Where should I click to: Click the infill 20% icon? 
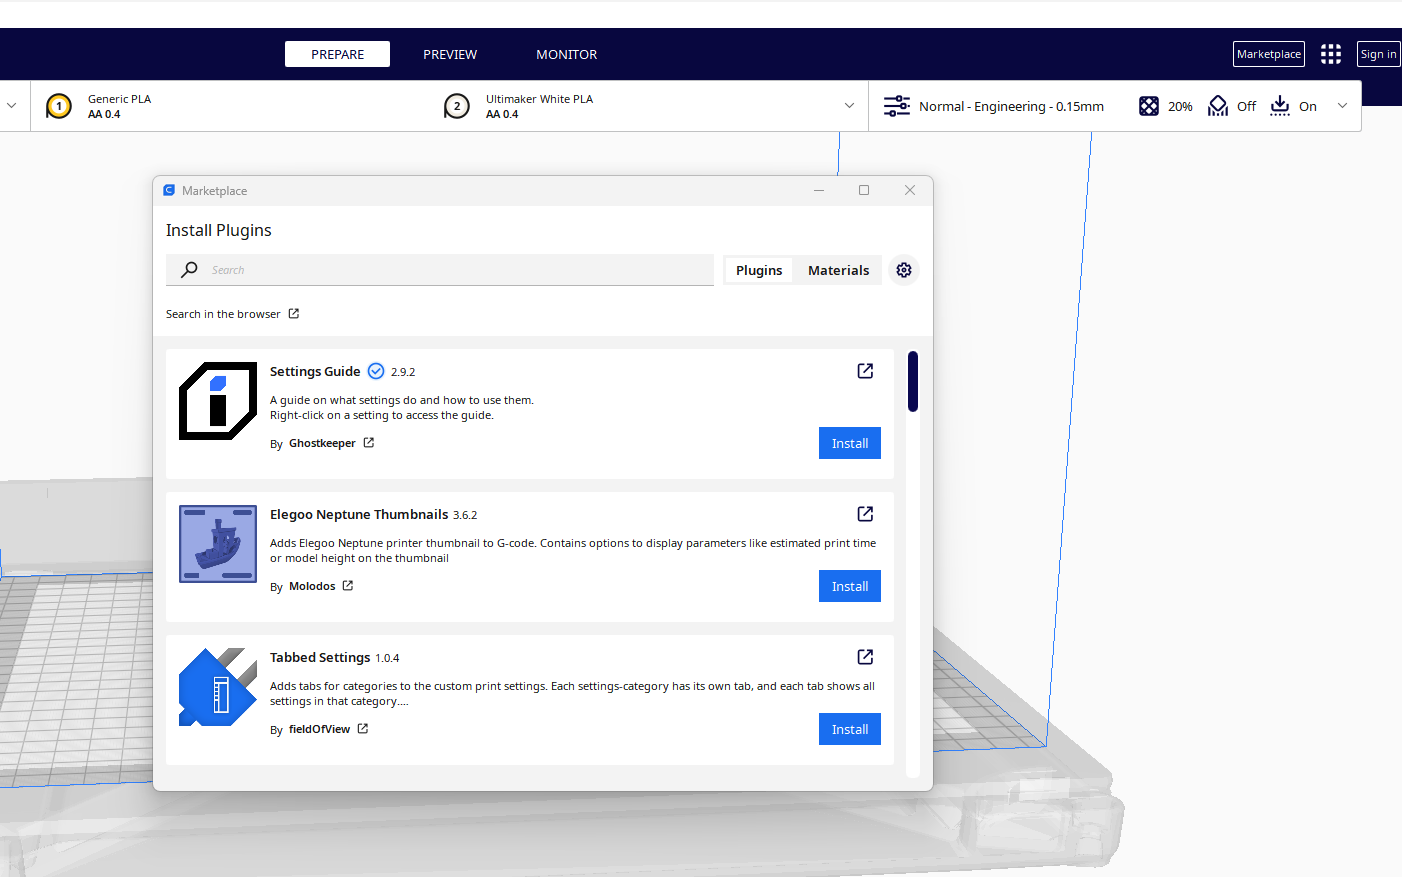[1149, 106]
